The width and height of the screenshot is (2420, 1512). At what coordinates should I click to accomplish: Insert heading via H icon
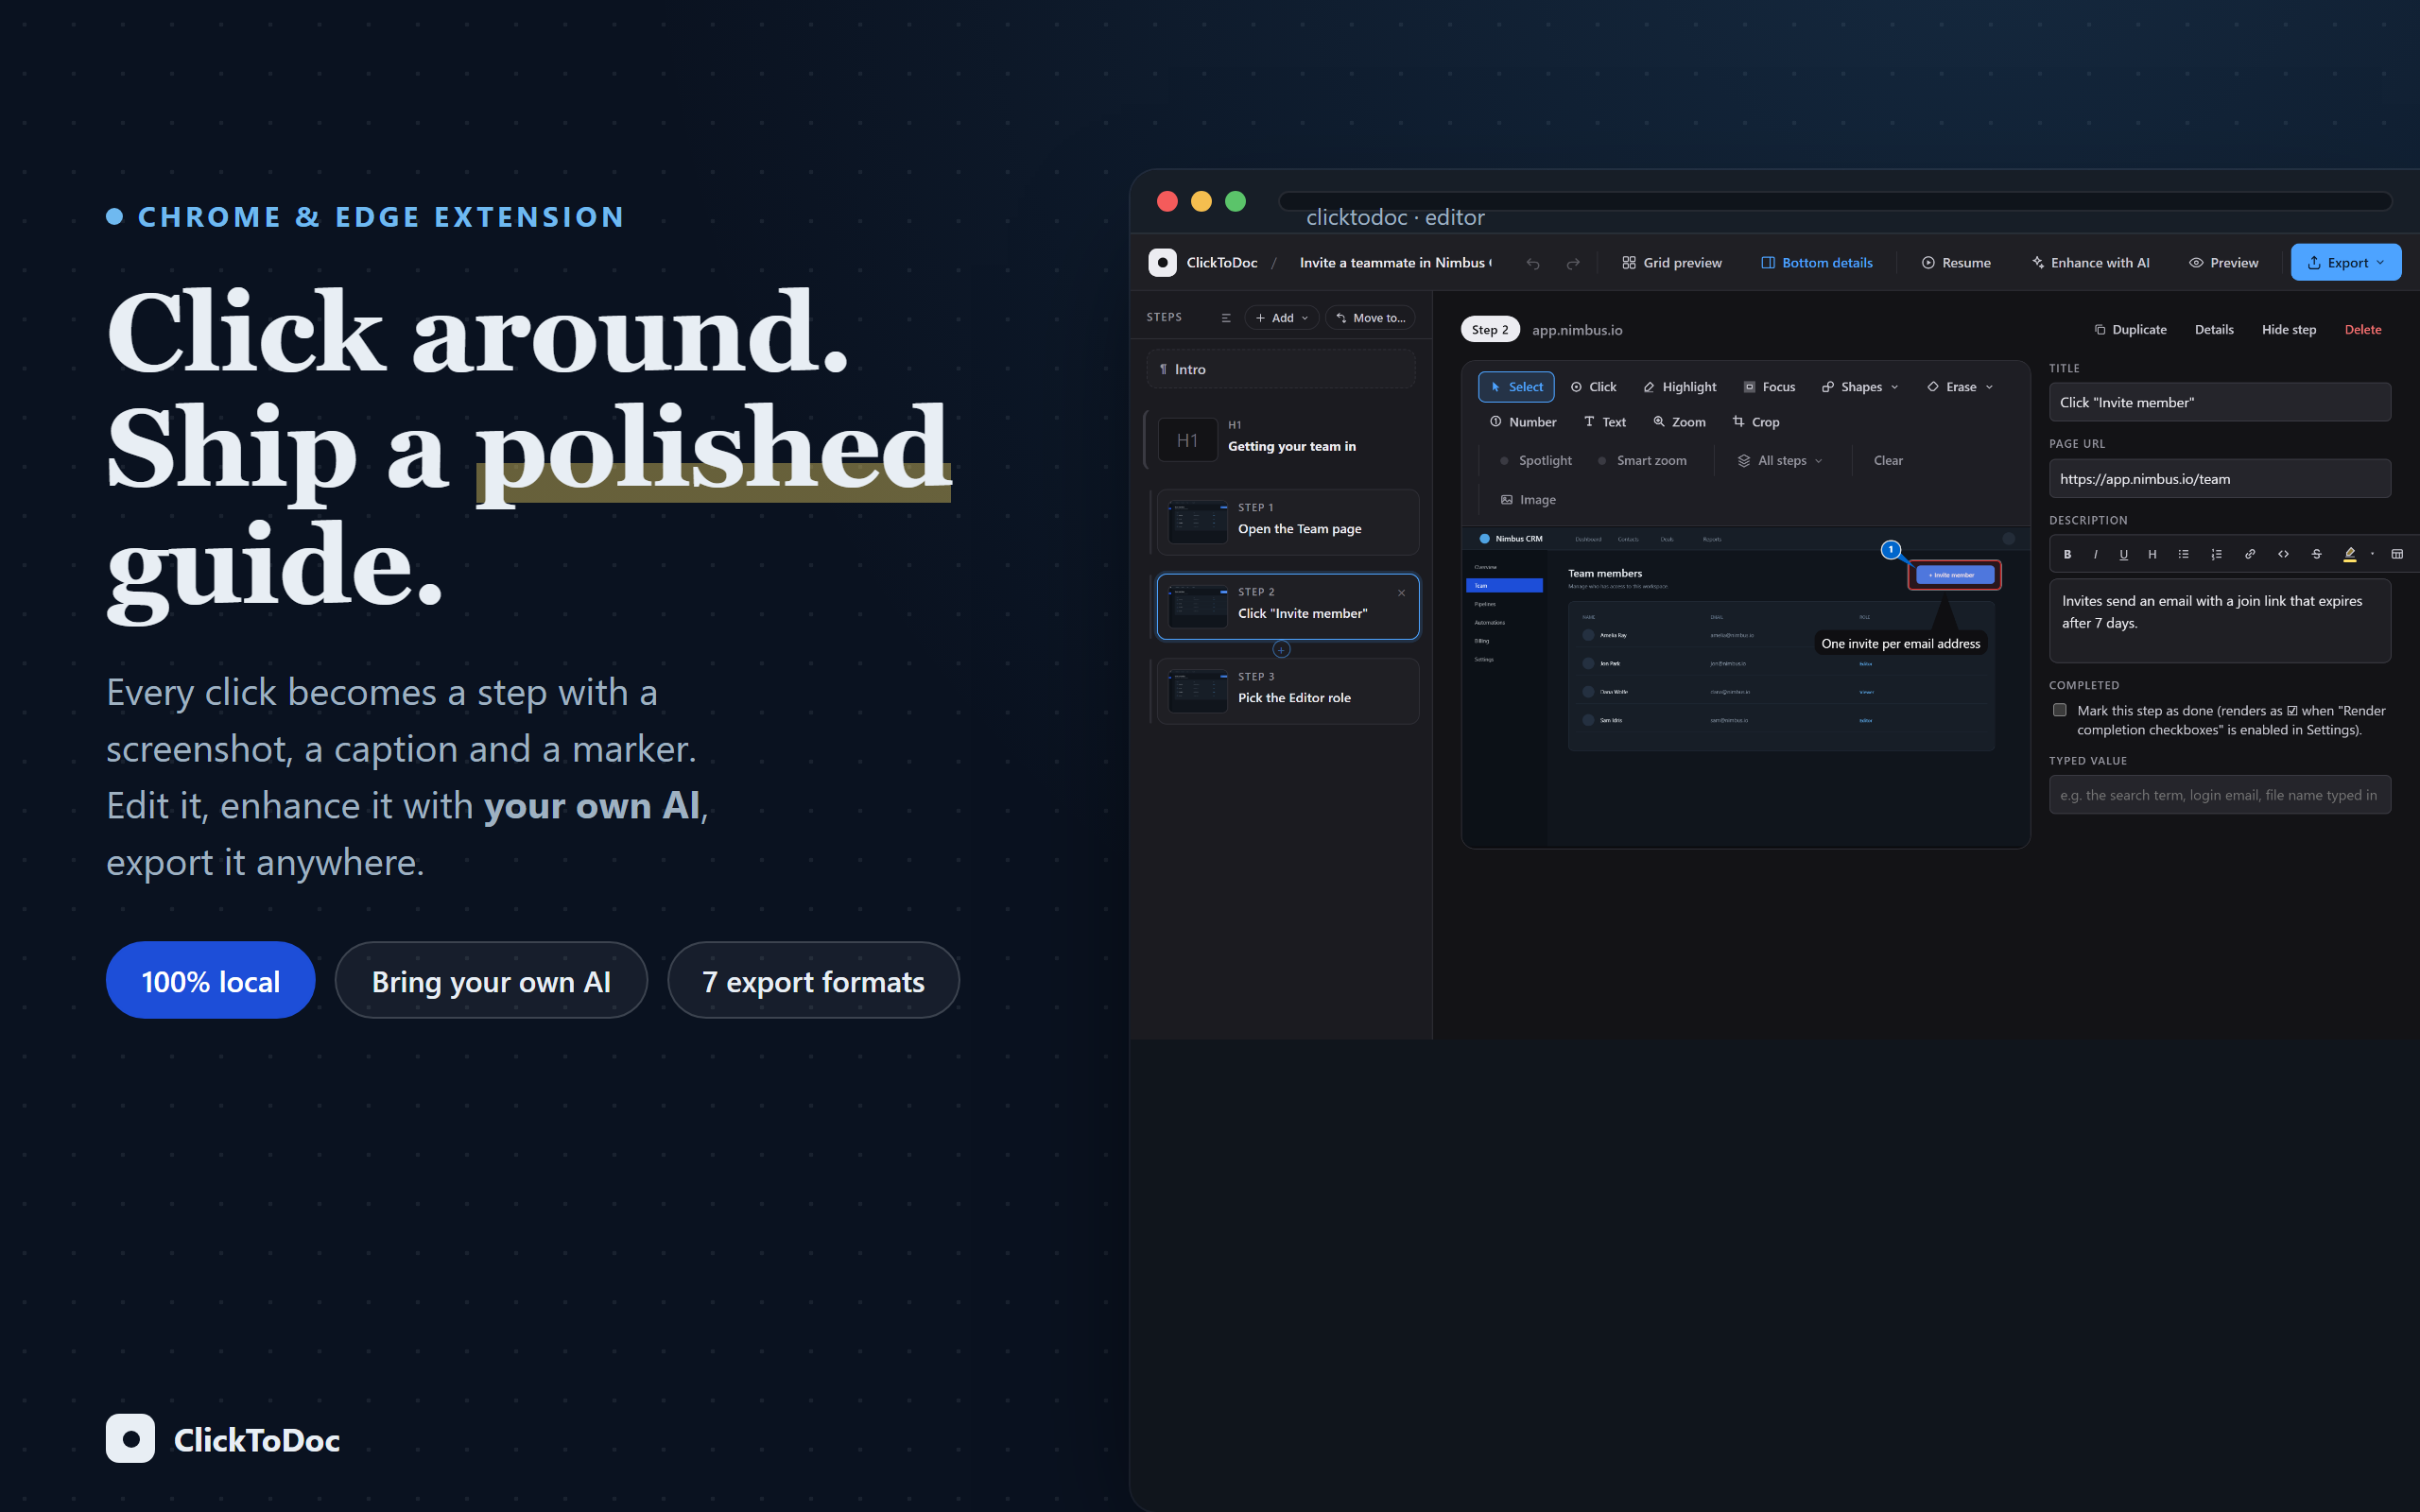click(2152, 554)
